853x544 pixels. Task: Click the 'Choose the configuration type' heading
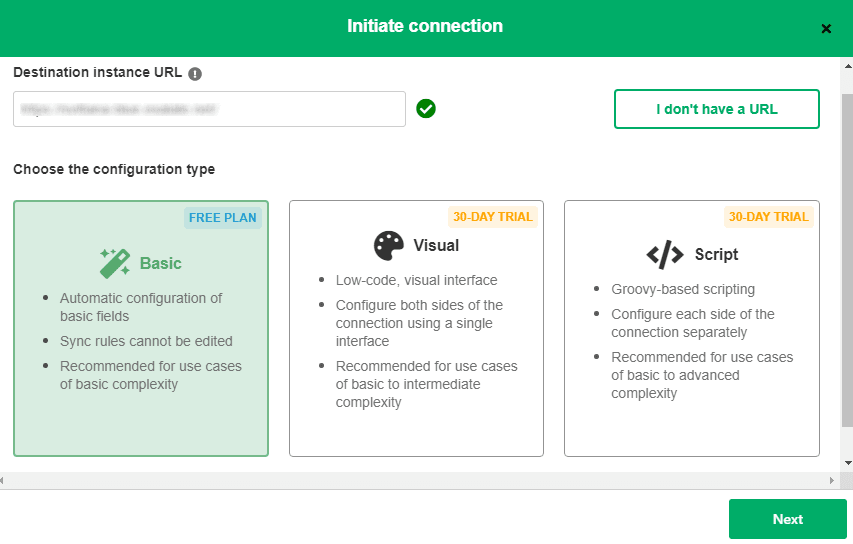click(x=114, y=170)
